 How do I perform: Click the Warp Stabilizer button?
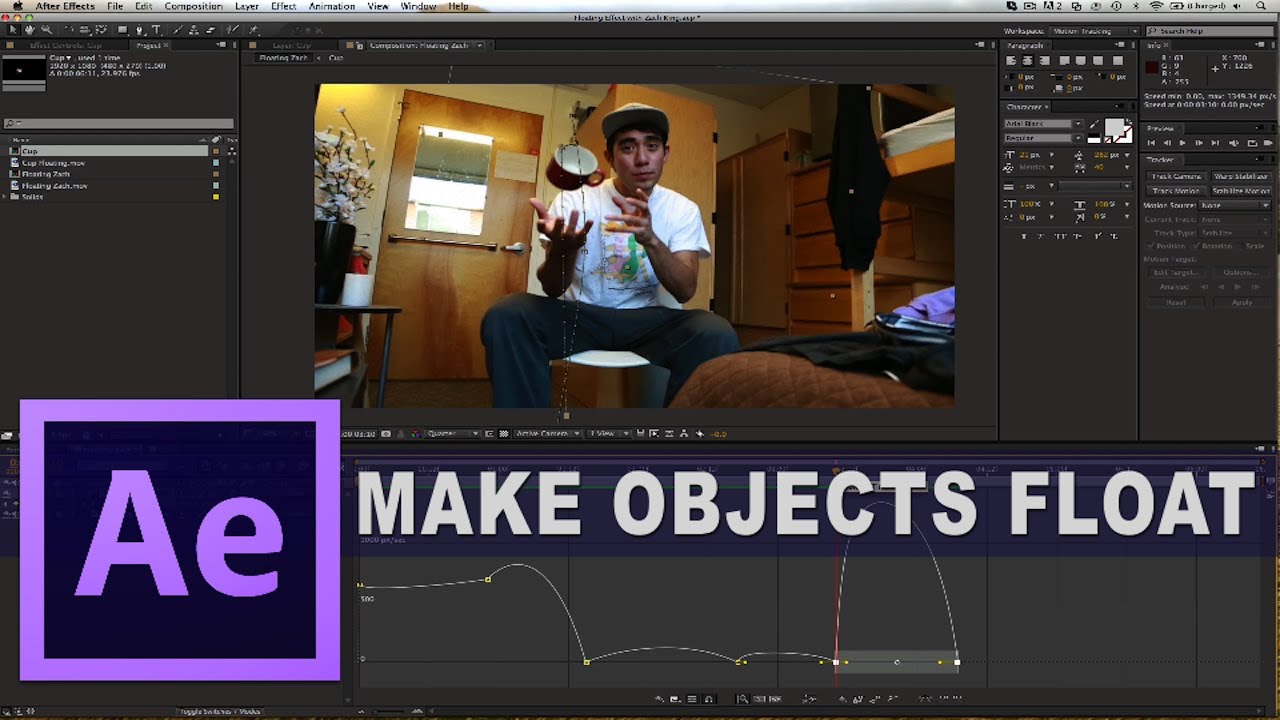point(1241,176)
